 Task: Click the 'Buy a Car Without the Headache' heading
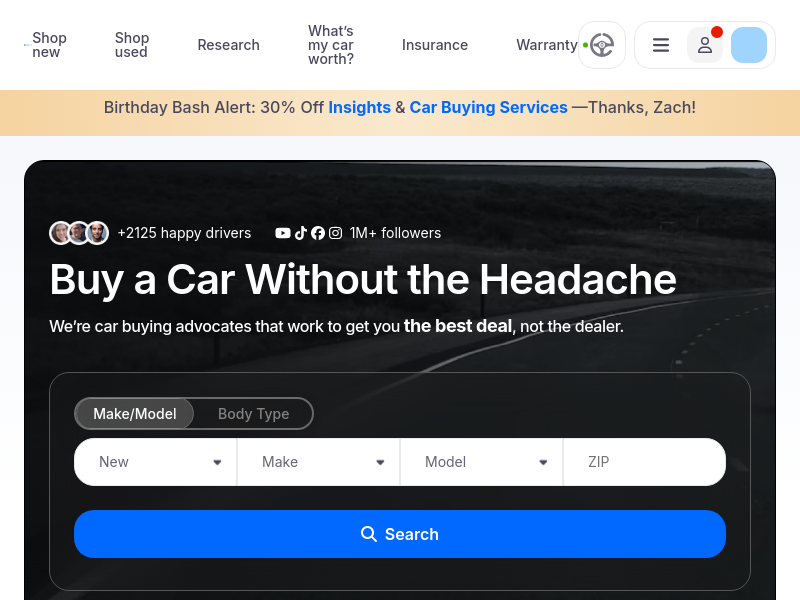363,280
